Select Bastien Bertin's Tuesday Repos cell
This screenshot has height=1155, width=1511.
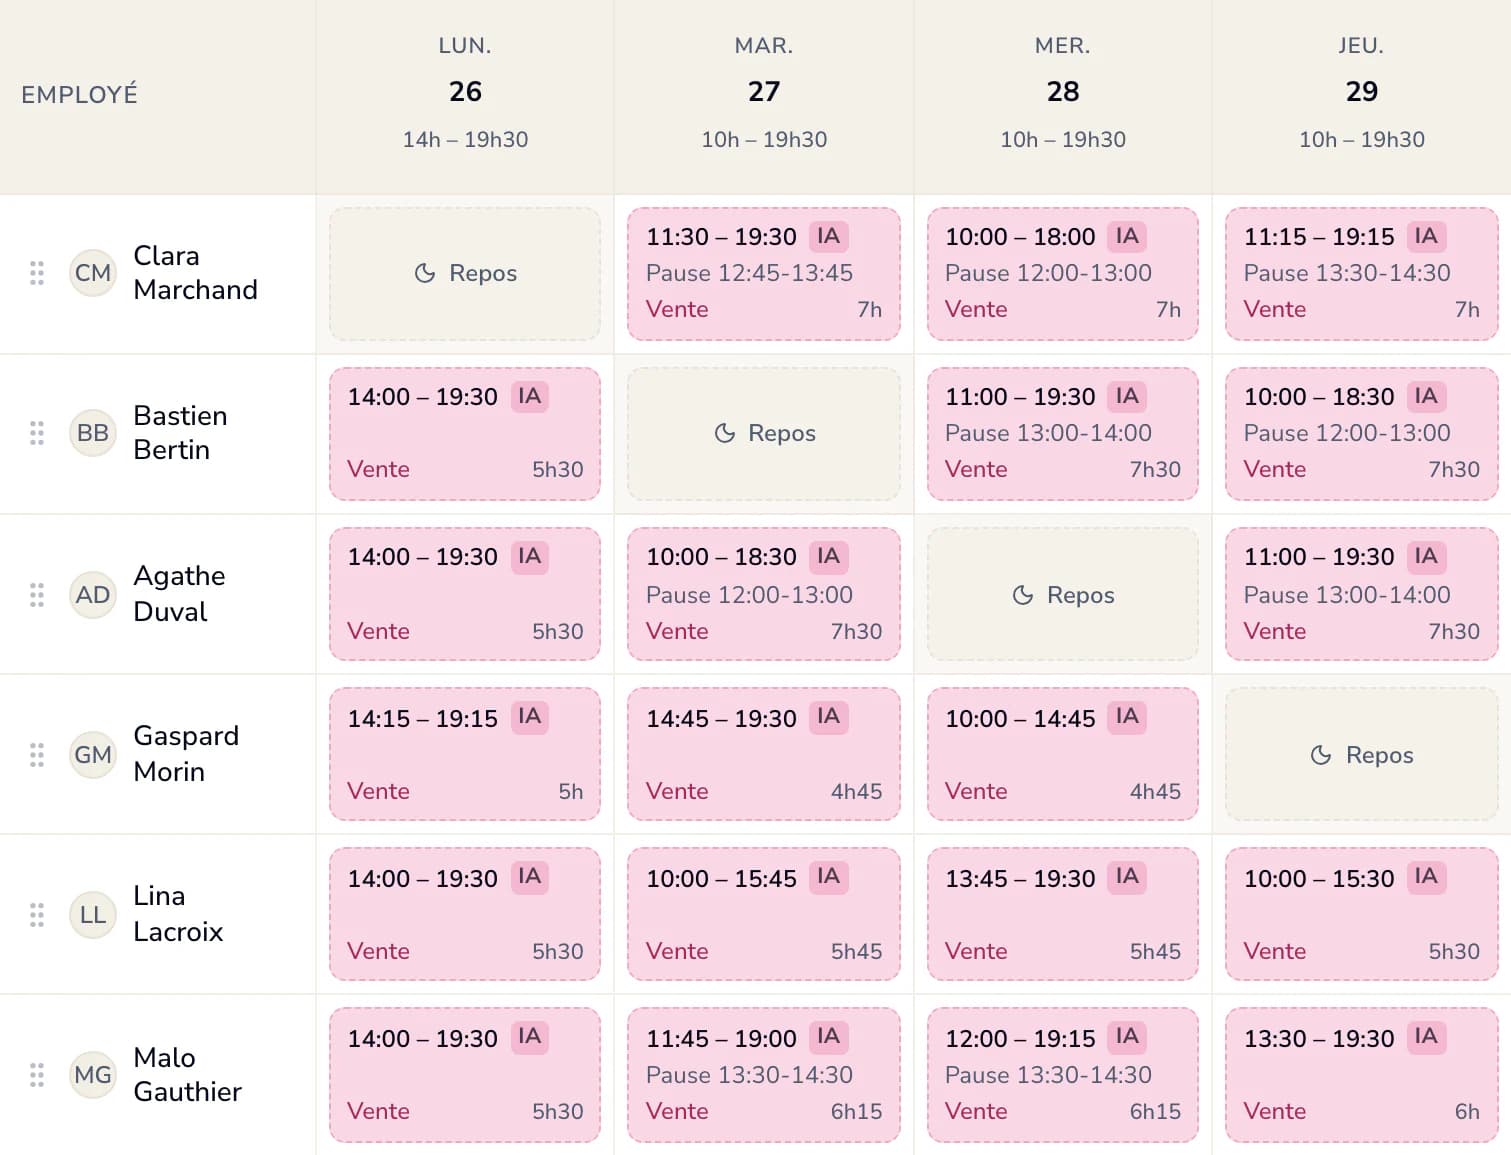click(x=764, y=433)
